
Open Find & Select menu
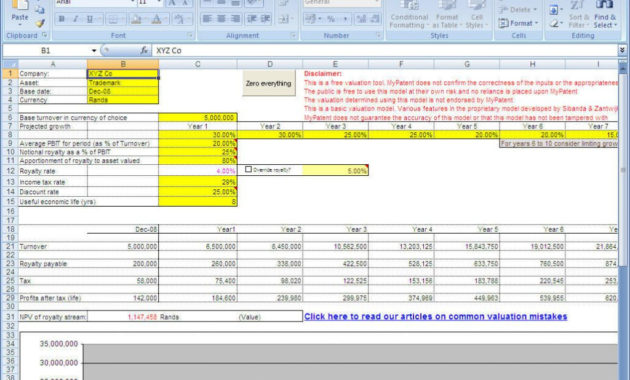[605, 15]
